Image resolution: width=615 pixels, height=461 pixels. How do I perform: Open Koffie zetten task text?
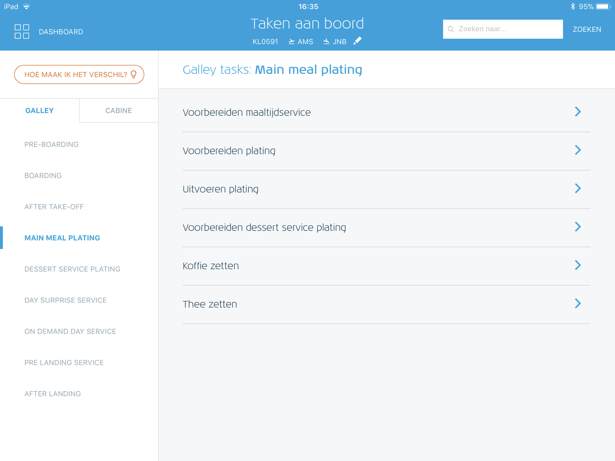(x=211, y=266)
